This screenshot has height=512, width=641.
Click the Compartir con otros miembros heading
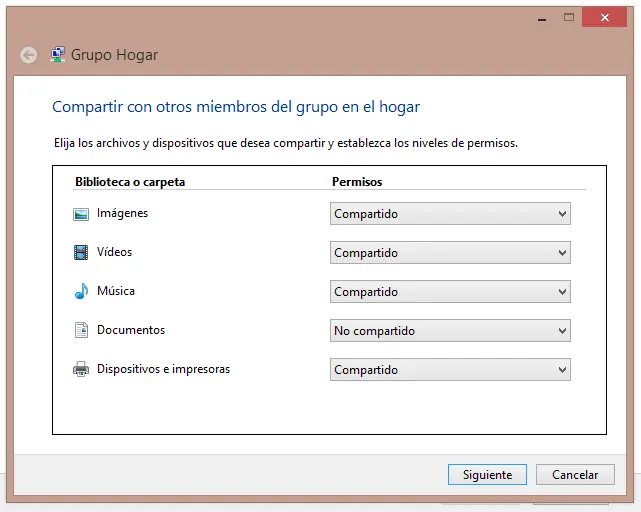(x=236, y=107)
